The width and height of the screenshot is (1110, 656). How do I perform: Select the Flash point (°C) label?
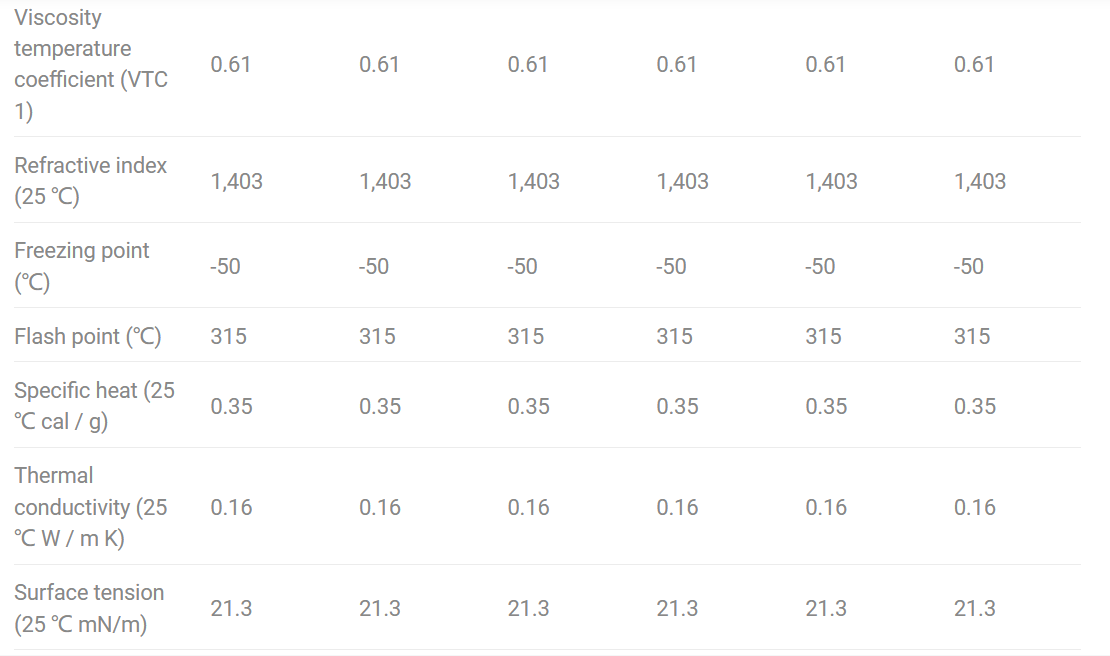[88, 336]
